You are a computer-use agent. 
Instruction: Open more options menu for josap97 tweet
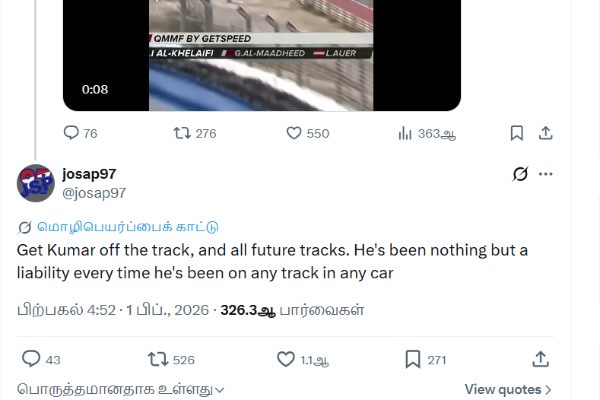pyautogui.click(x=546, y=174)
